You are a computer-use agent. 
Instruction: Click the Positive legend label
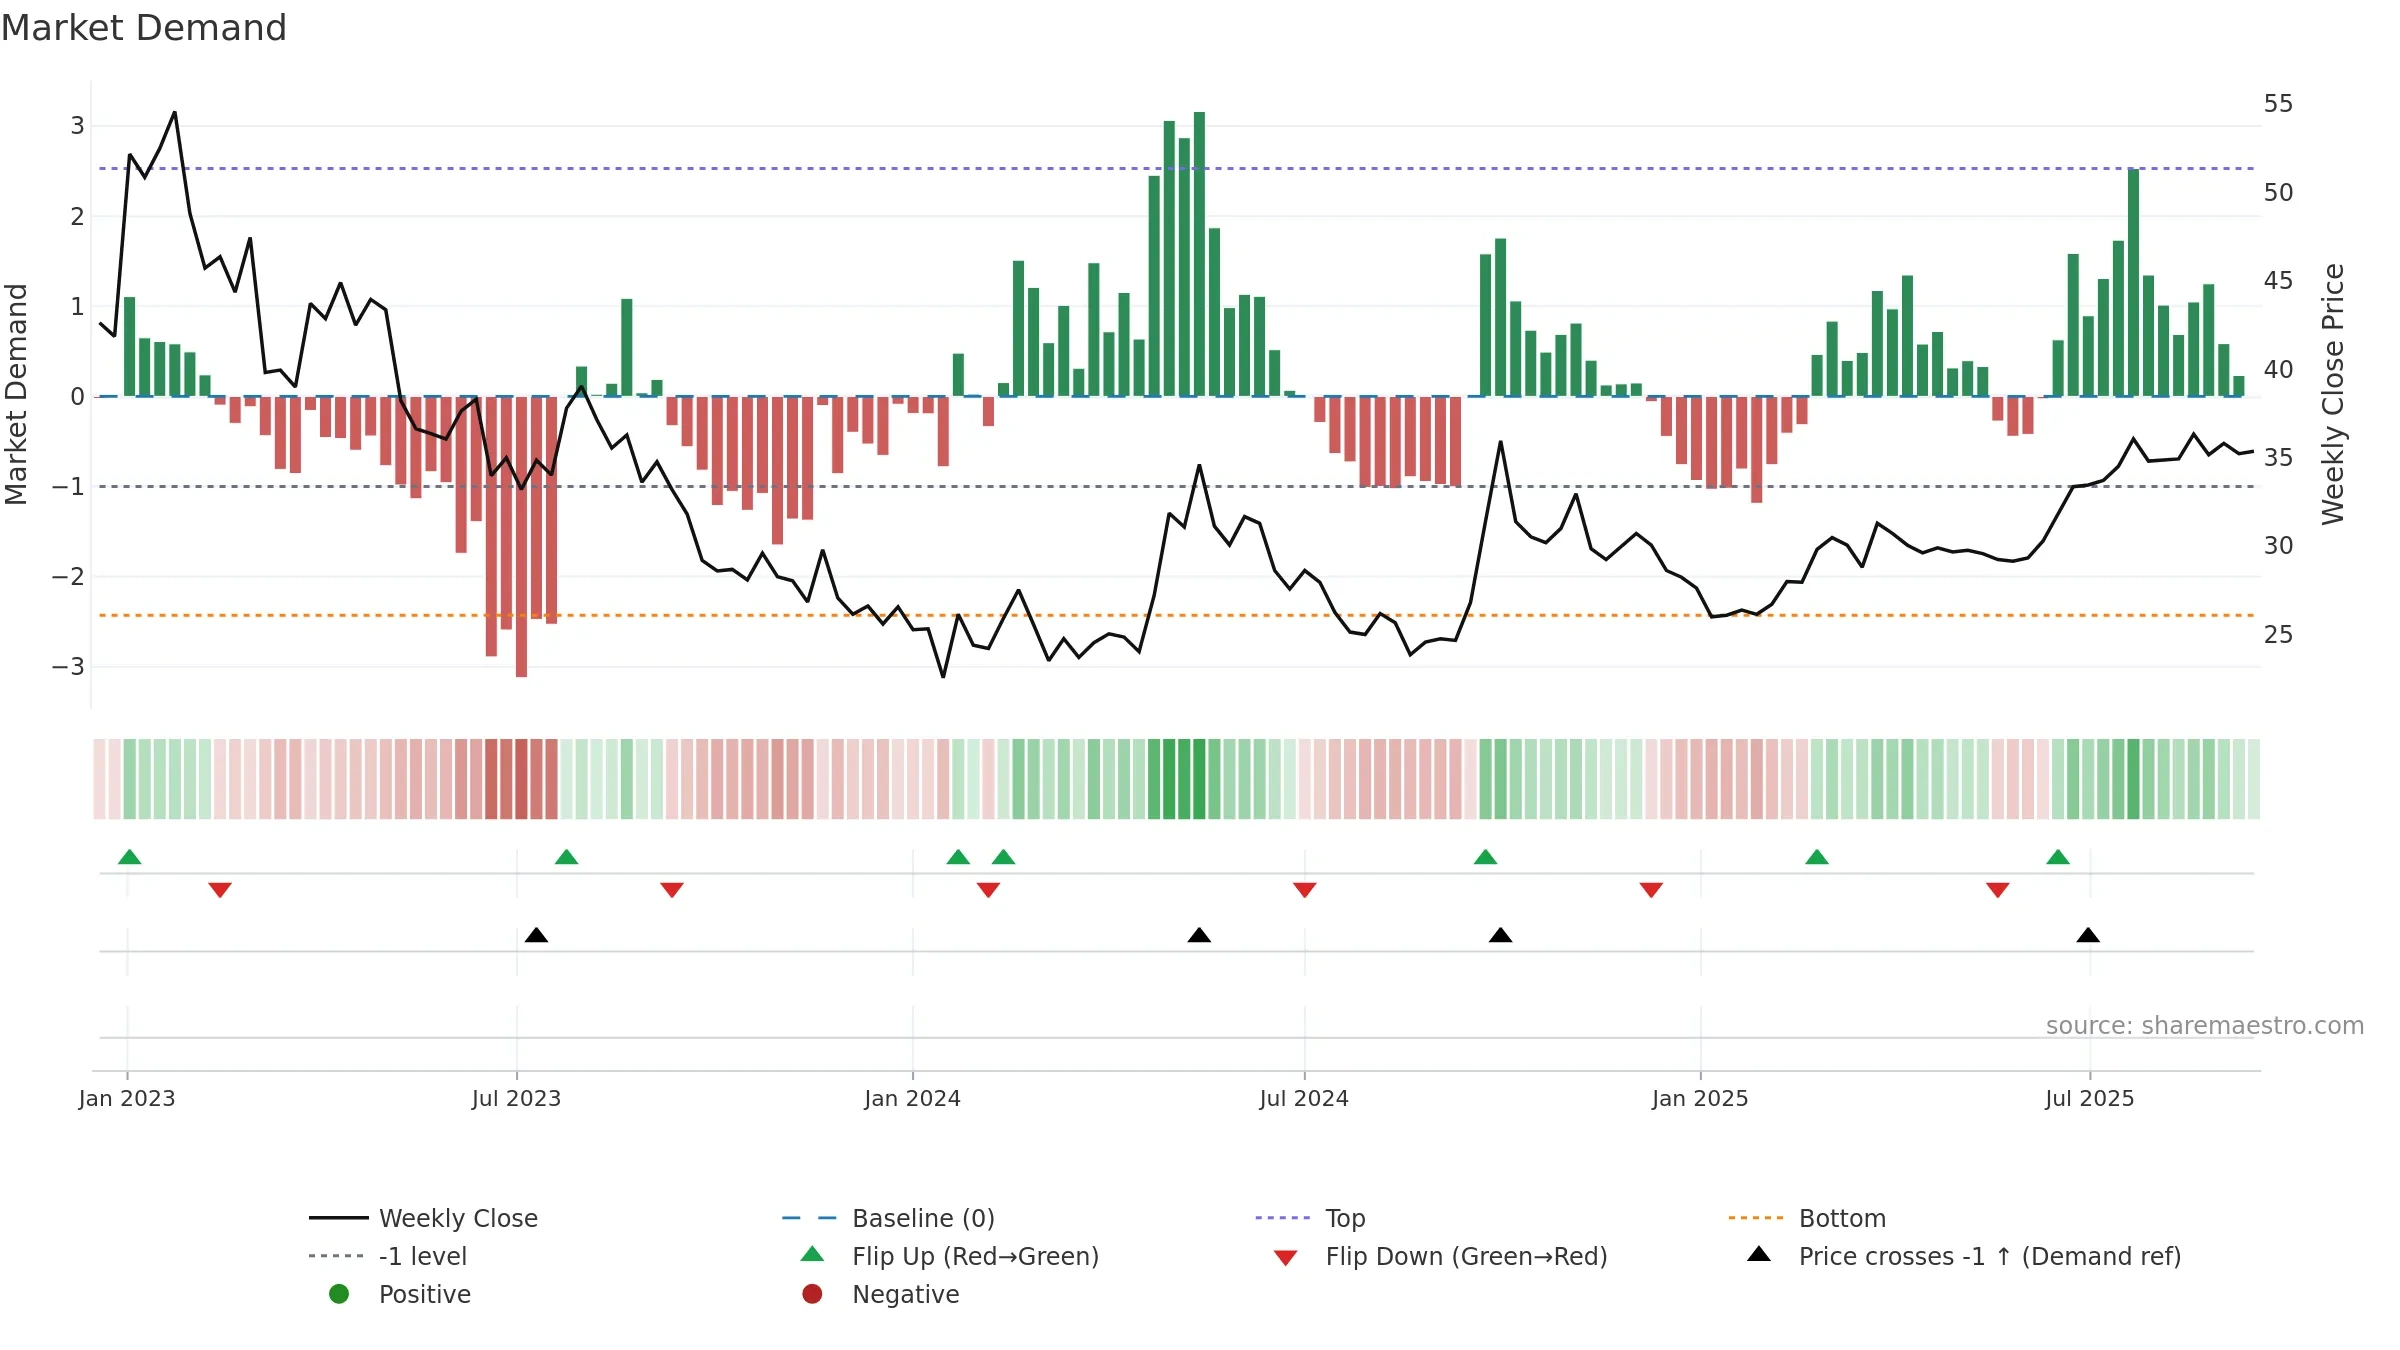[424, 1294]
